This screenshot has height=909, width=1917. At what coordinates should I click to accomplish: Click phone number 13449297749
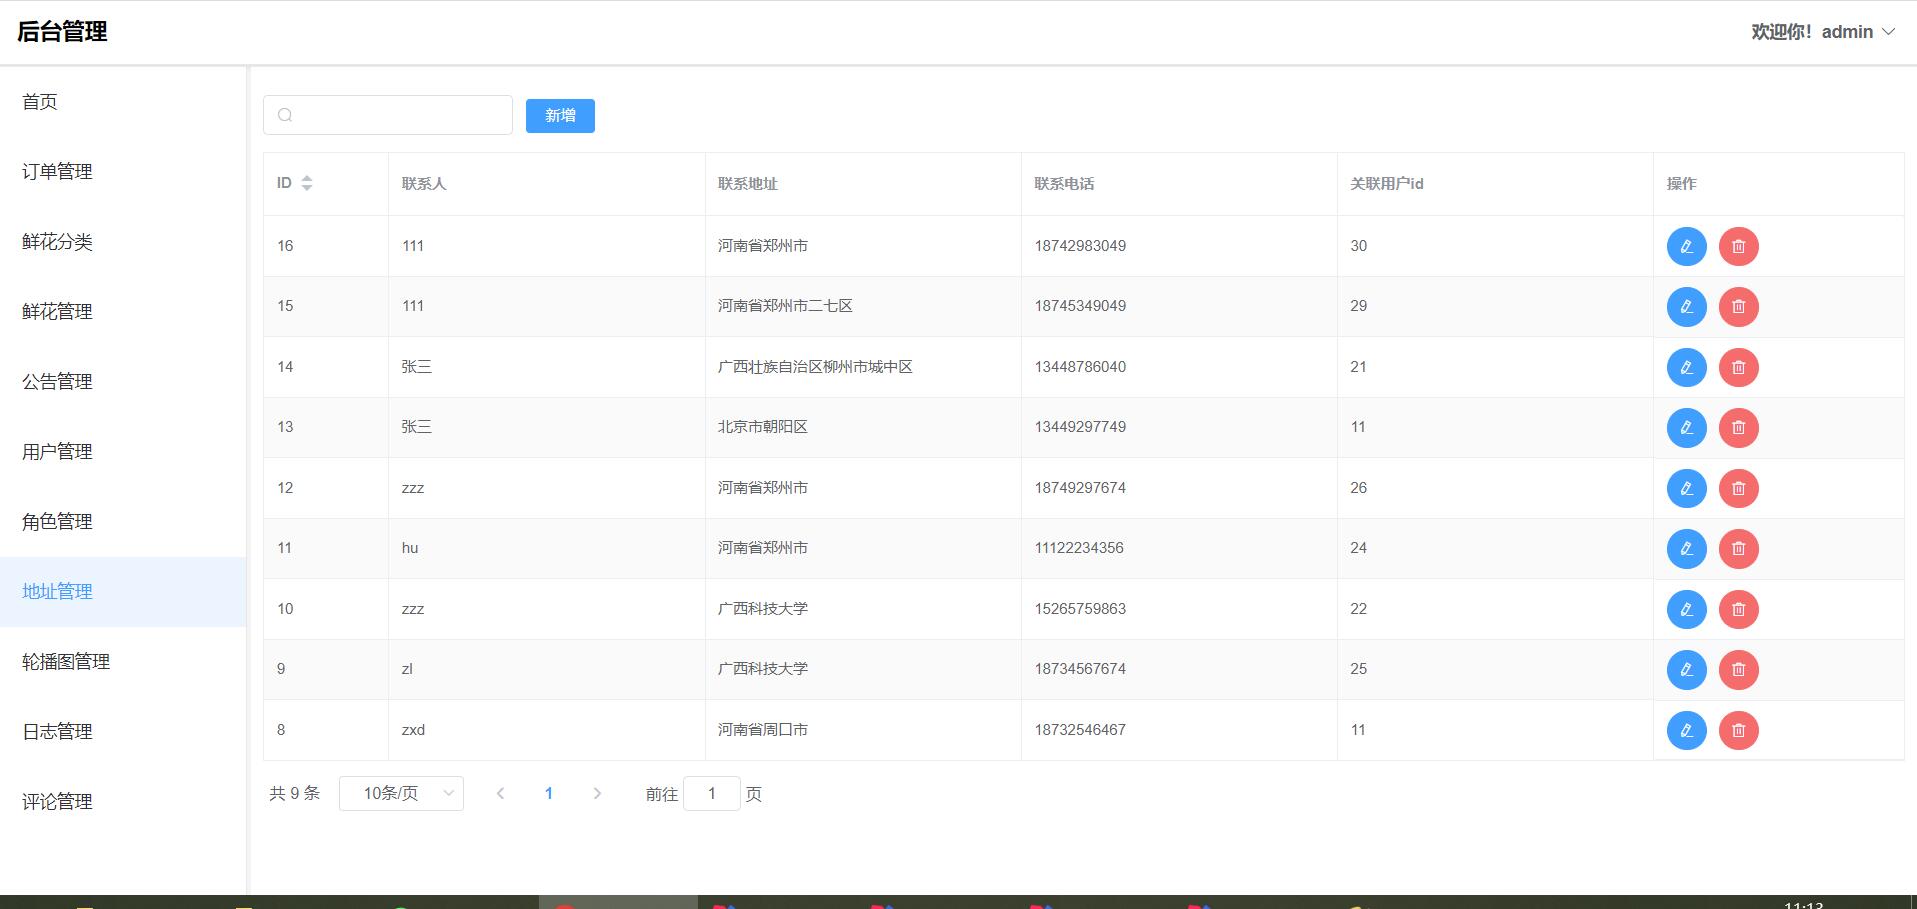point(1080,427)
